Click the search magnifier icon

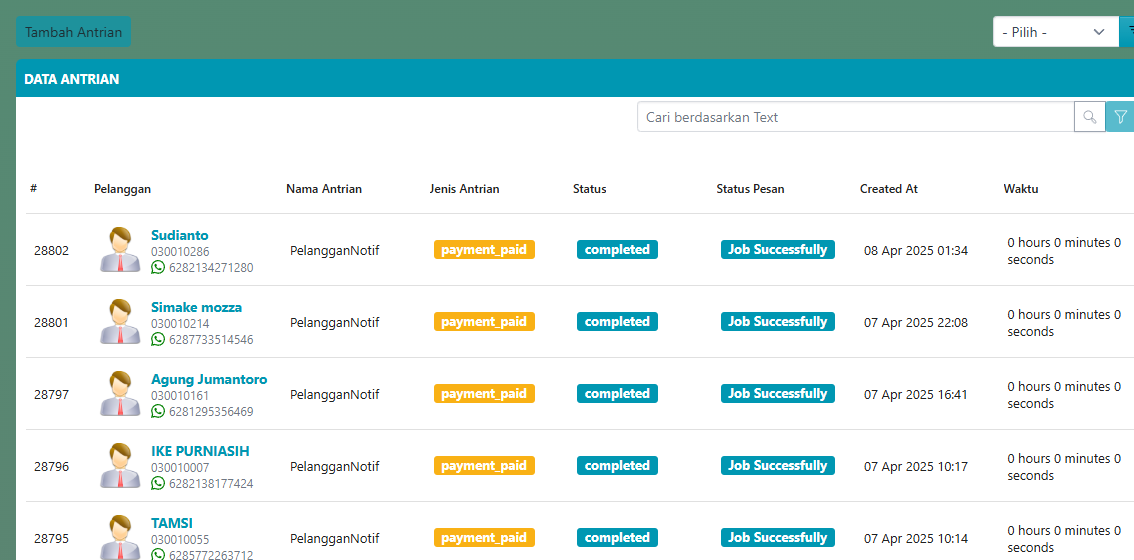coord(1089,117)
